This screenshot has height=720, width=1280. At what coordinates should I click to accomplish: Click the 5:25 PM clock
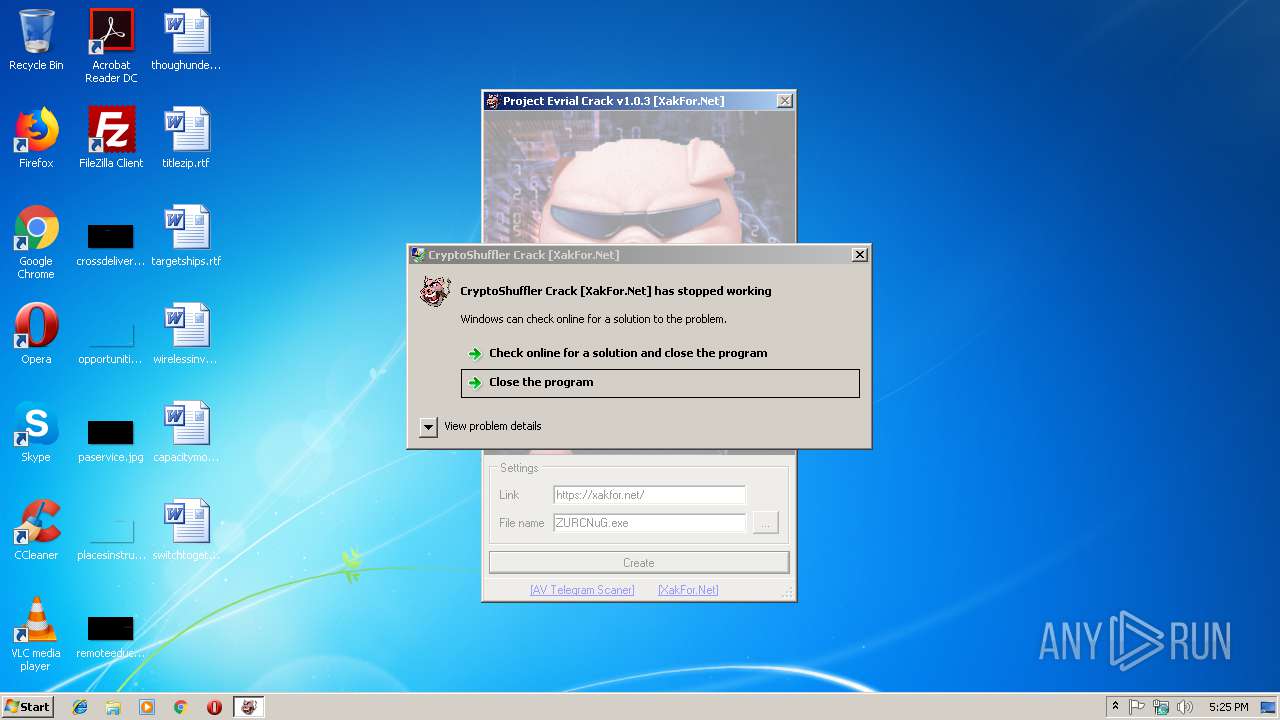pos(1228,707)
